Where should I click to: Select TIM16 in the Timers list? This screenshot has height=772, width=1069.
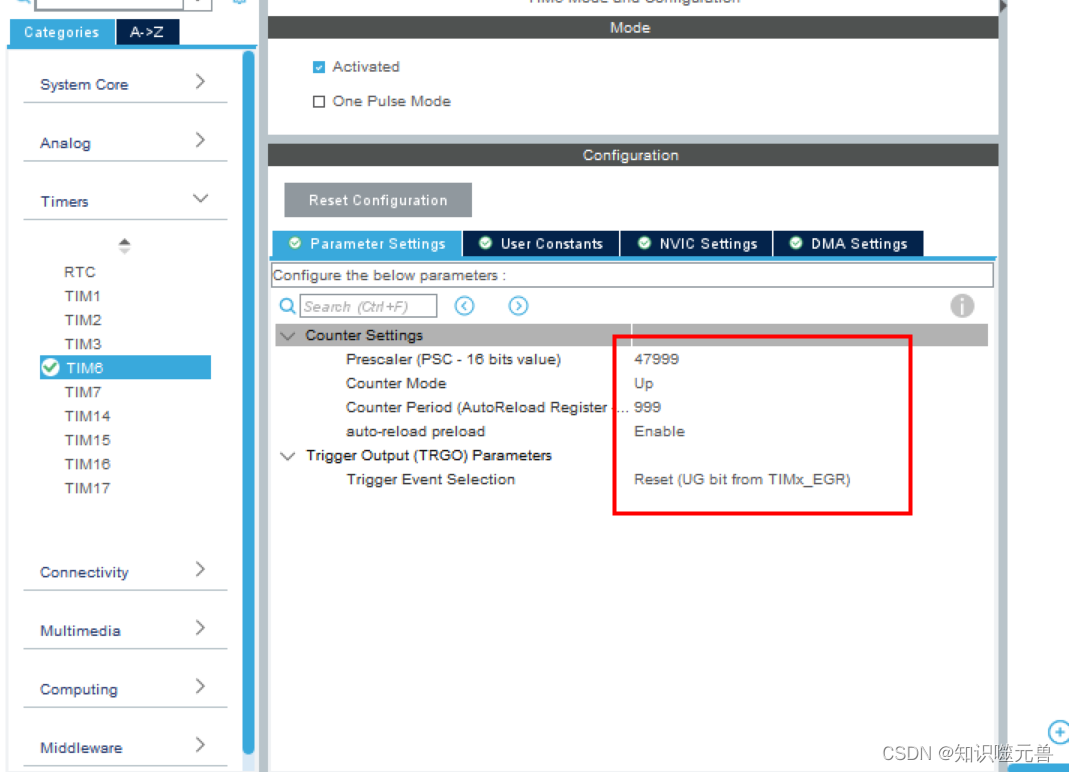tap(87, 464)
